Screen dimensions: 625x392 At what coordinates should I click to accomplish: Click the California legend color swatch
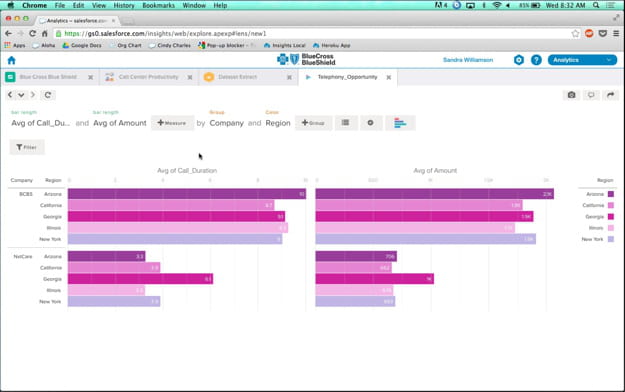[x=611, y=205]
